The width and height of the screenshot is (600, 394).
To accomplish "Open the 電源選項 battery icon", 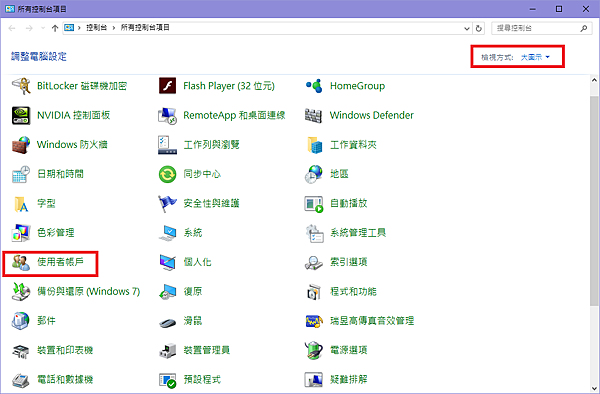I will coord(314,350).
